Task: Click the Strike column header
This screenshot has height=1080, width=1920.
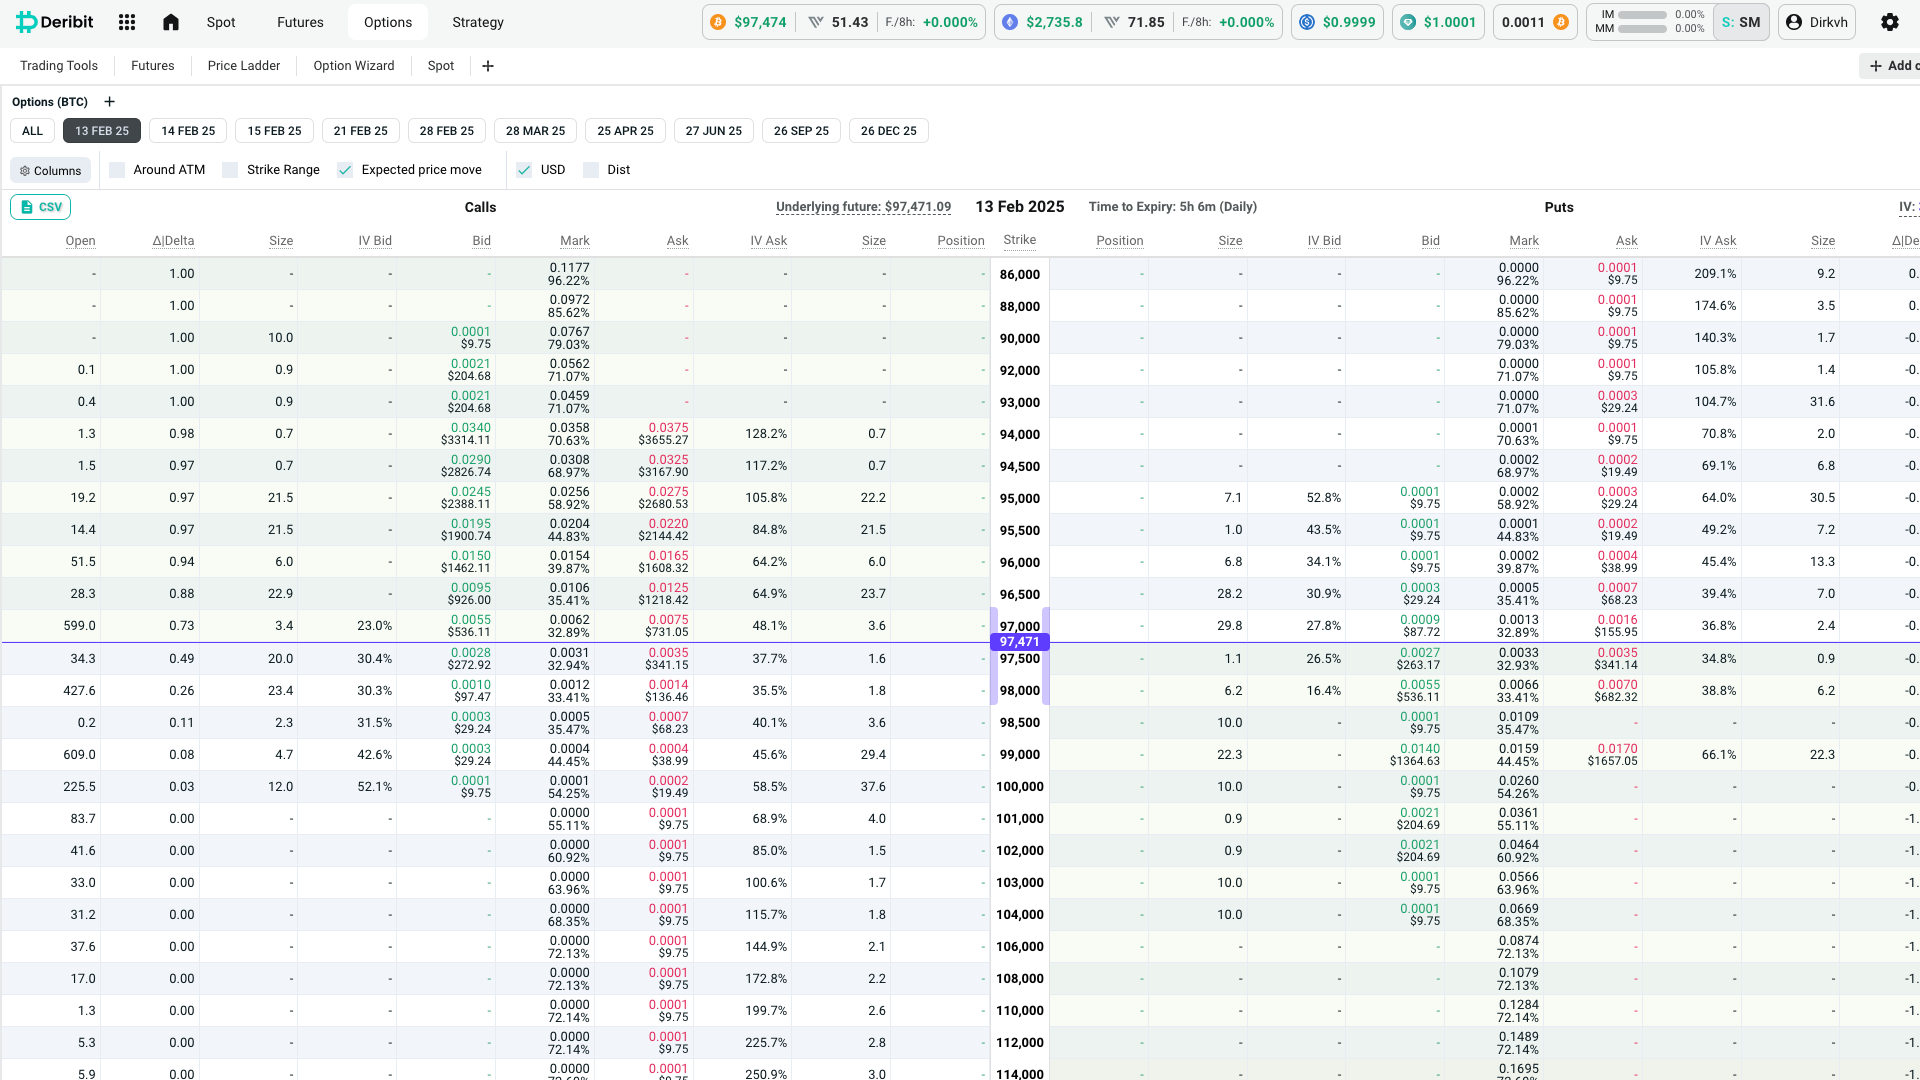Action: [1020, 240]
